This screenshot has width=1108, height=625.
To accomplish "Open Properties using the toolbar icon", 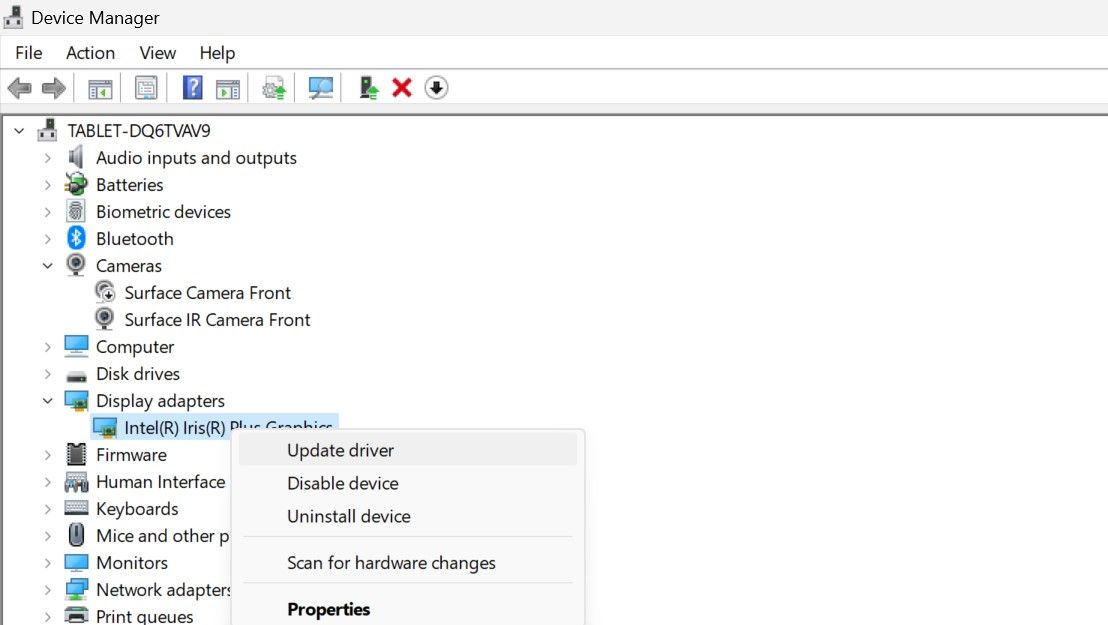I will pos(146,87).
